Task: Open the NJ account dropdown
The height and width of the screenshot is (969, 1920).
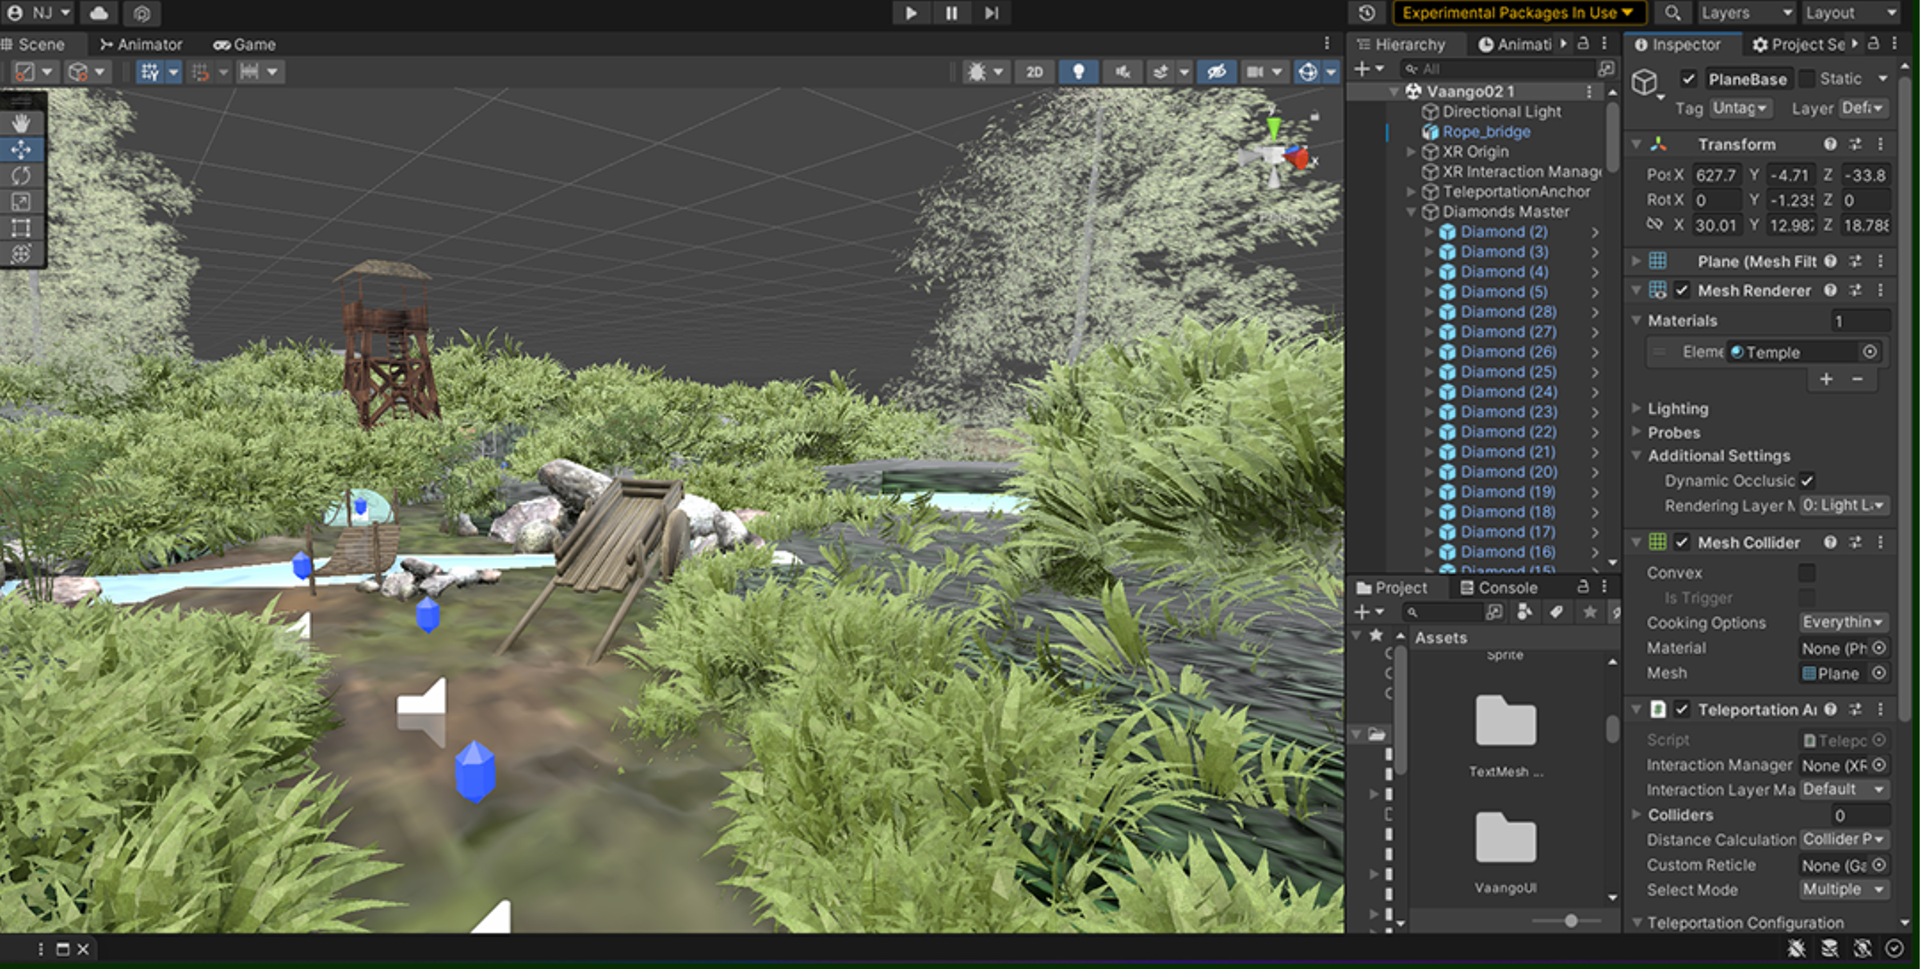Action: coord(39,13)
